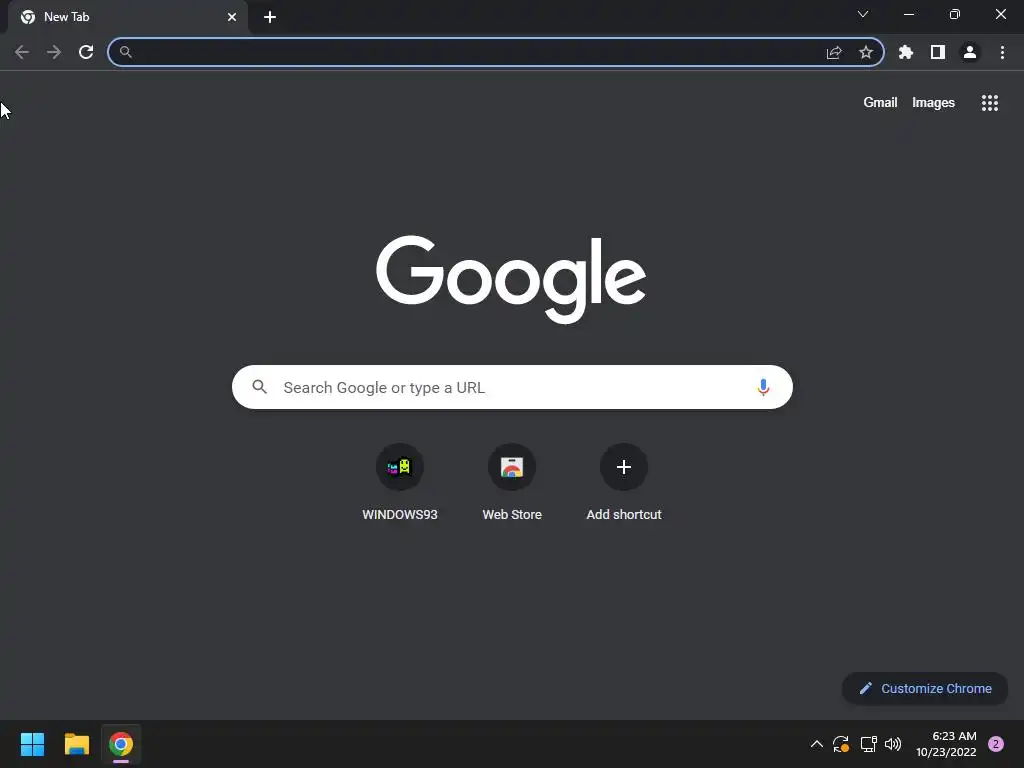Minimize the Chrome window
1024x768 pixels.
pos(909,14)
